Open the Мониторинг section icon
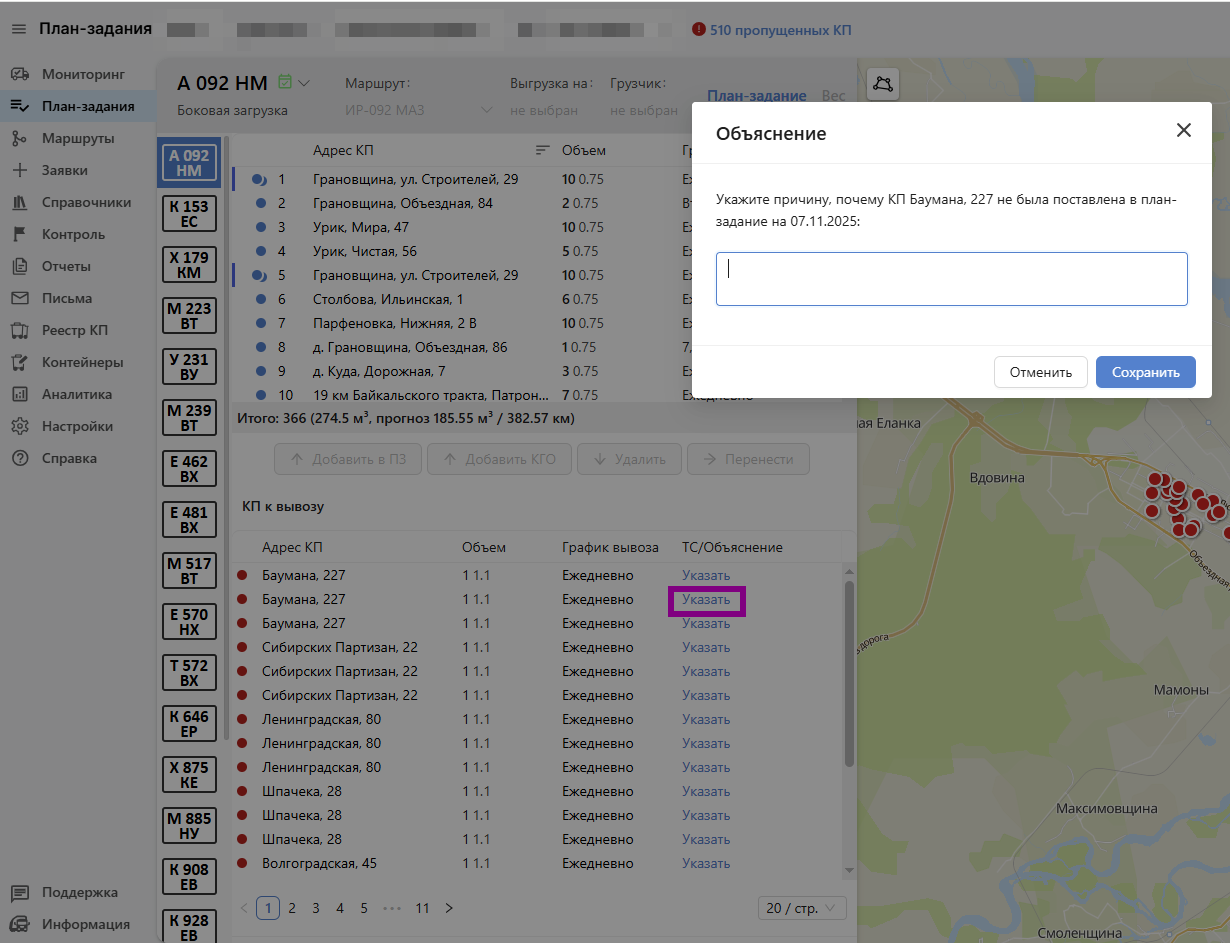 [19, 74]
